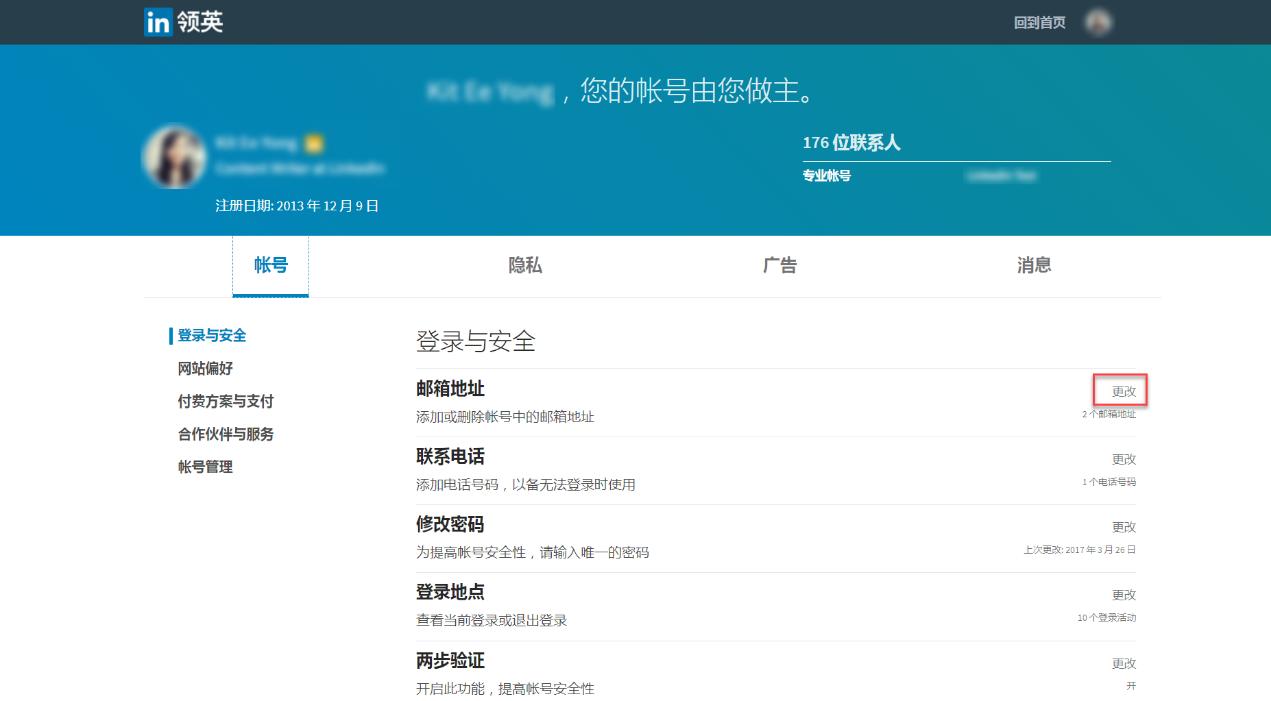Screen dimensions: 1271x701
Task: Click 更改 next to 邮箱地址
Action: tap(1123, 391)
